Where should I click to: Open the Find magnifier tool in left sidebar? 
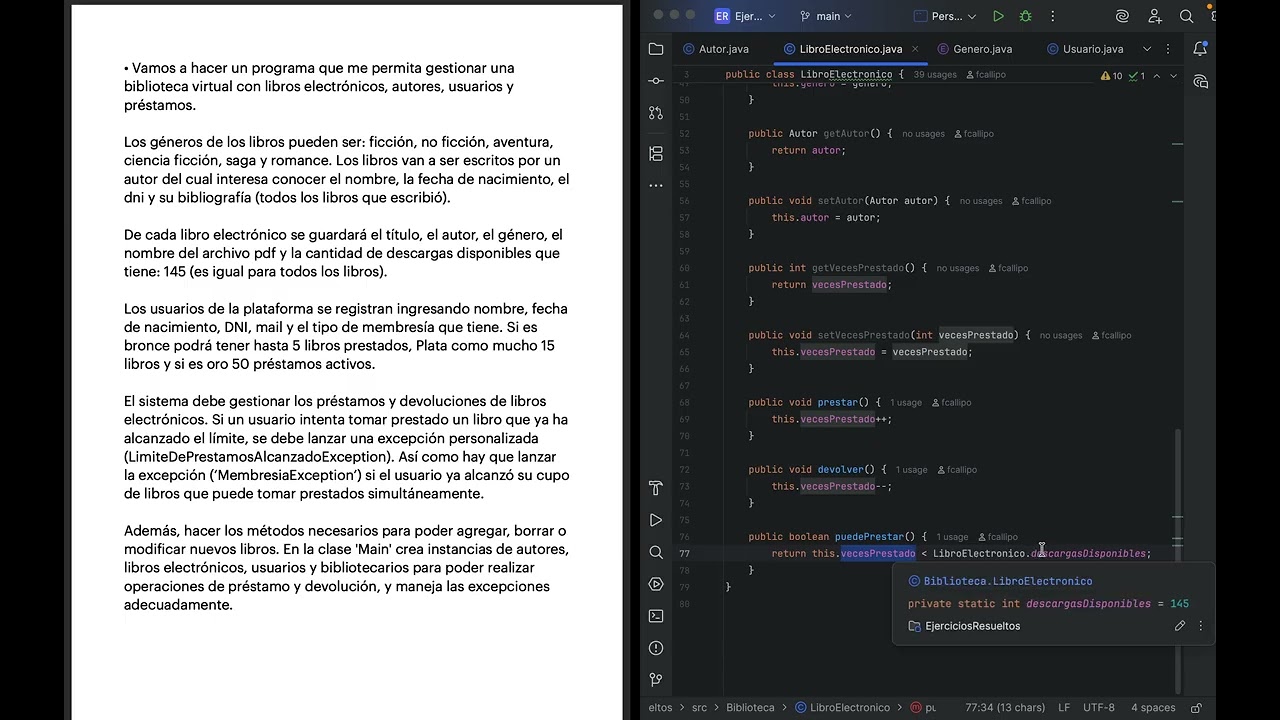656,552
